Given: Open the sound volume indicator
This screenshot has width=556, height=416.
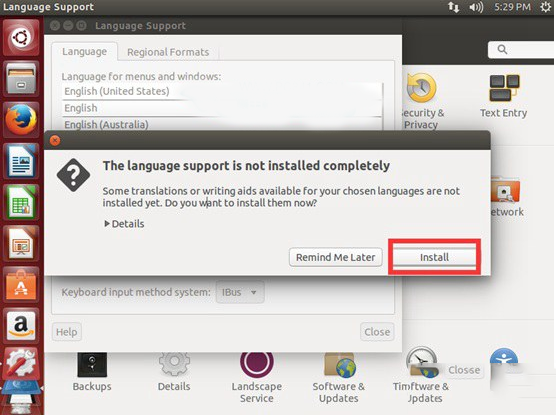Looking at the screenshot, I should pyautogui.click(x=476, y=7).
